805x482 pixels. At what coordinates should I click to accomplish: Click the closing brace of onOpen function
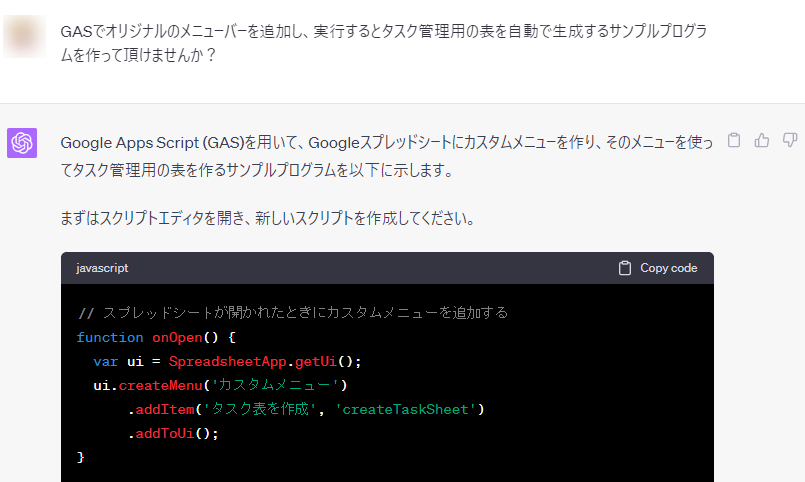[81, 457]
